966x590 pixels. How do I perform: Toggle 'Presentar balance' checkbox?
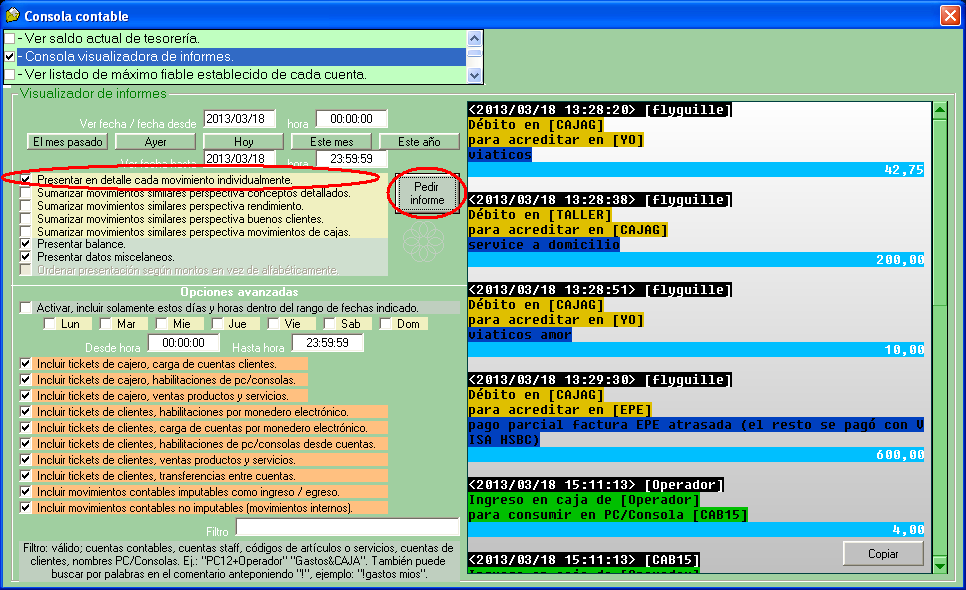[x=25, y=244]
